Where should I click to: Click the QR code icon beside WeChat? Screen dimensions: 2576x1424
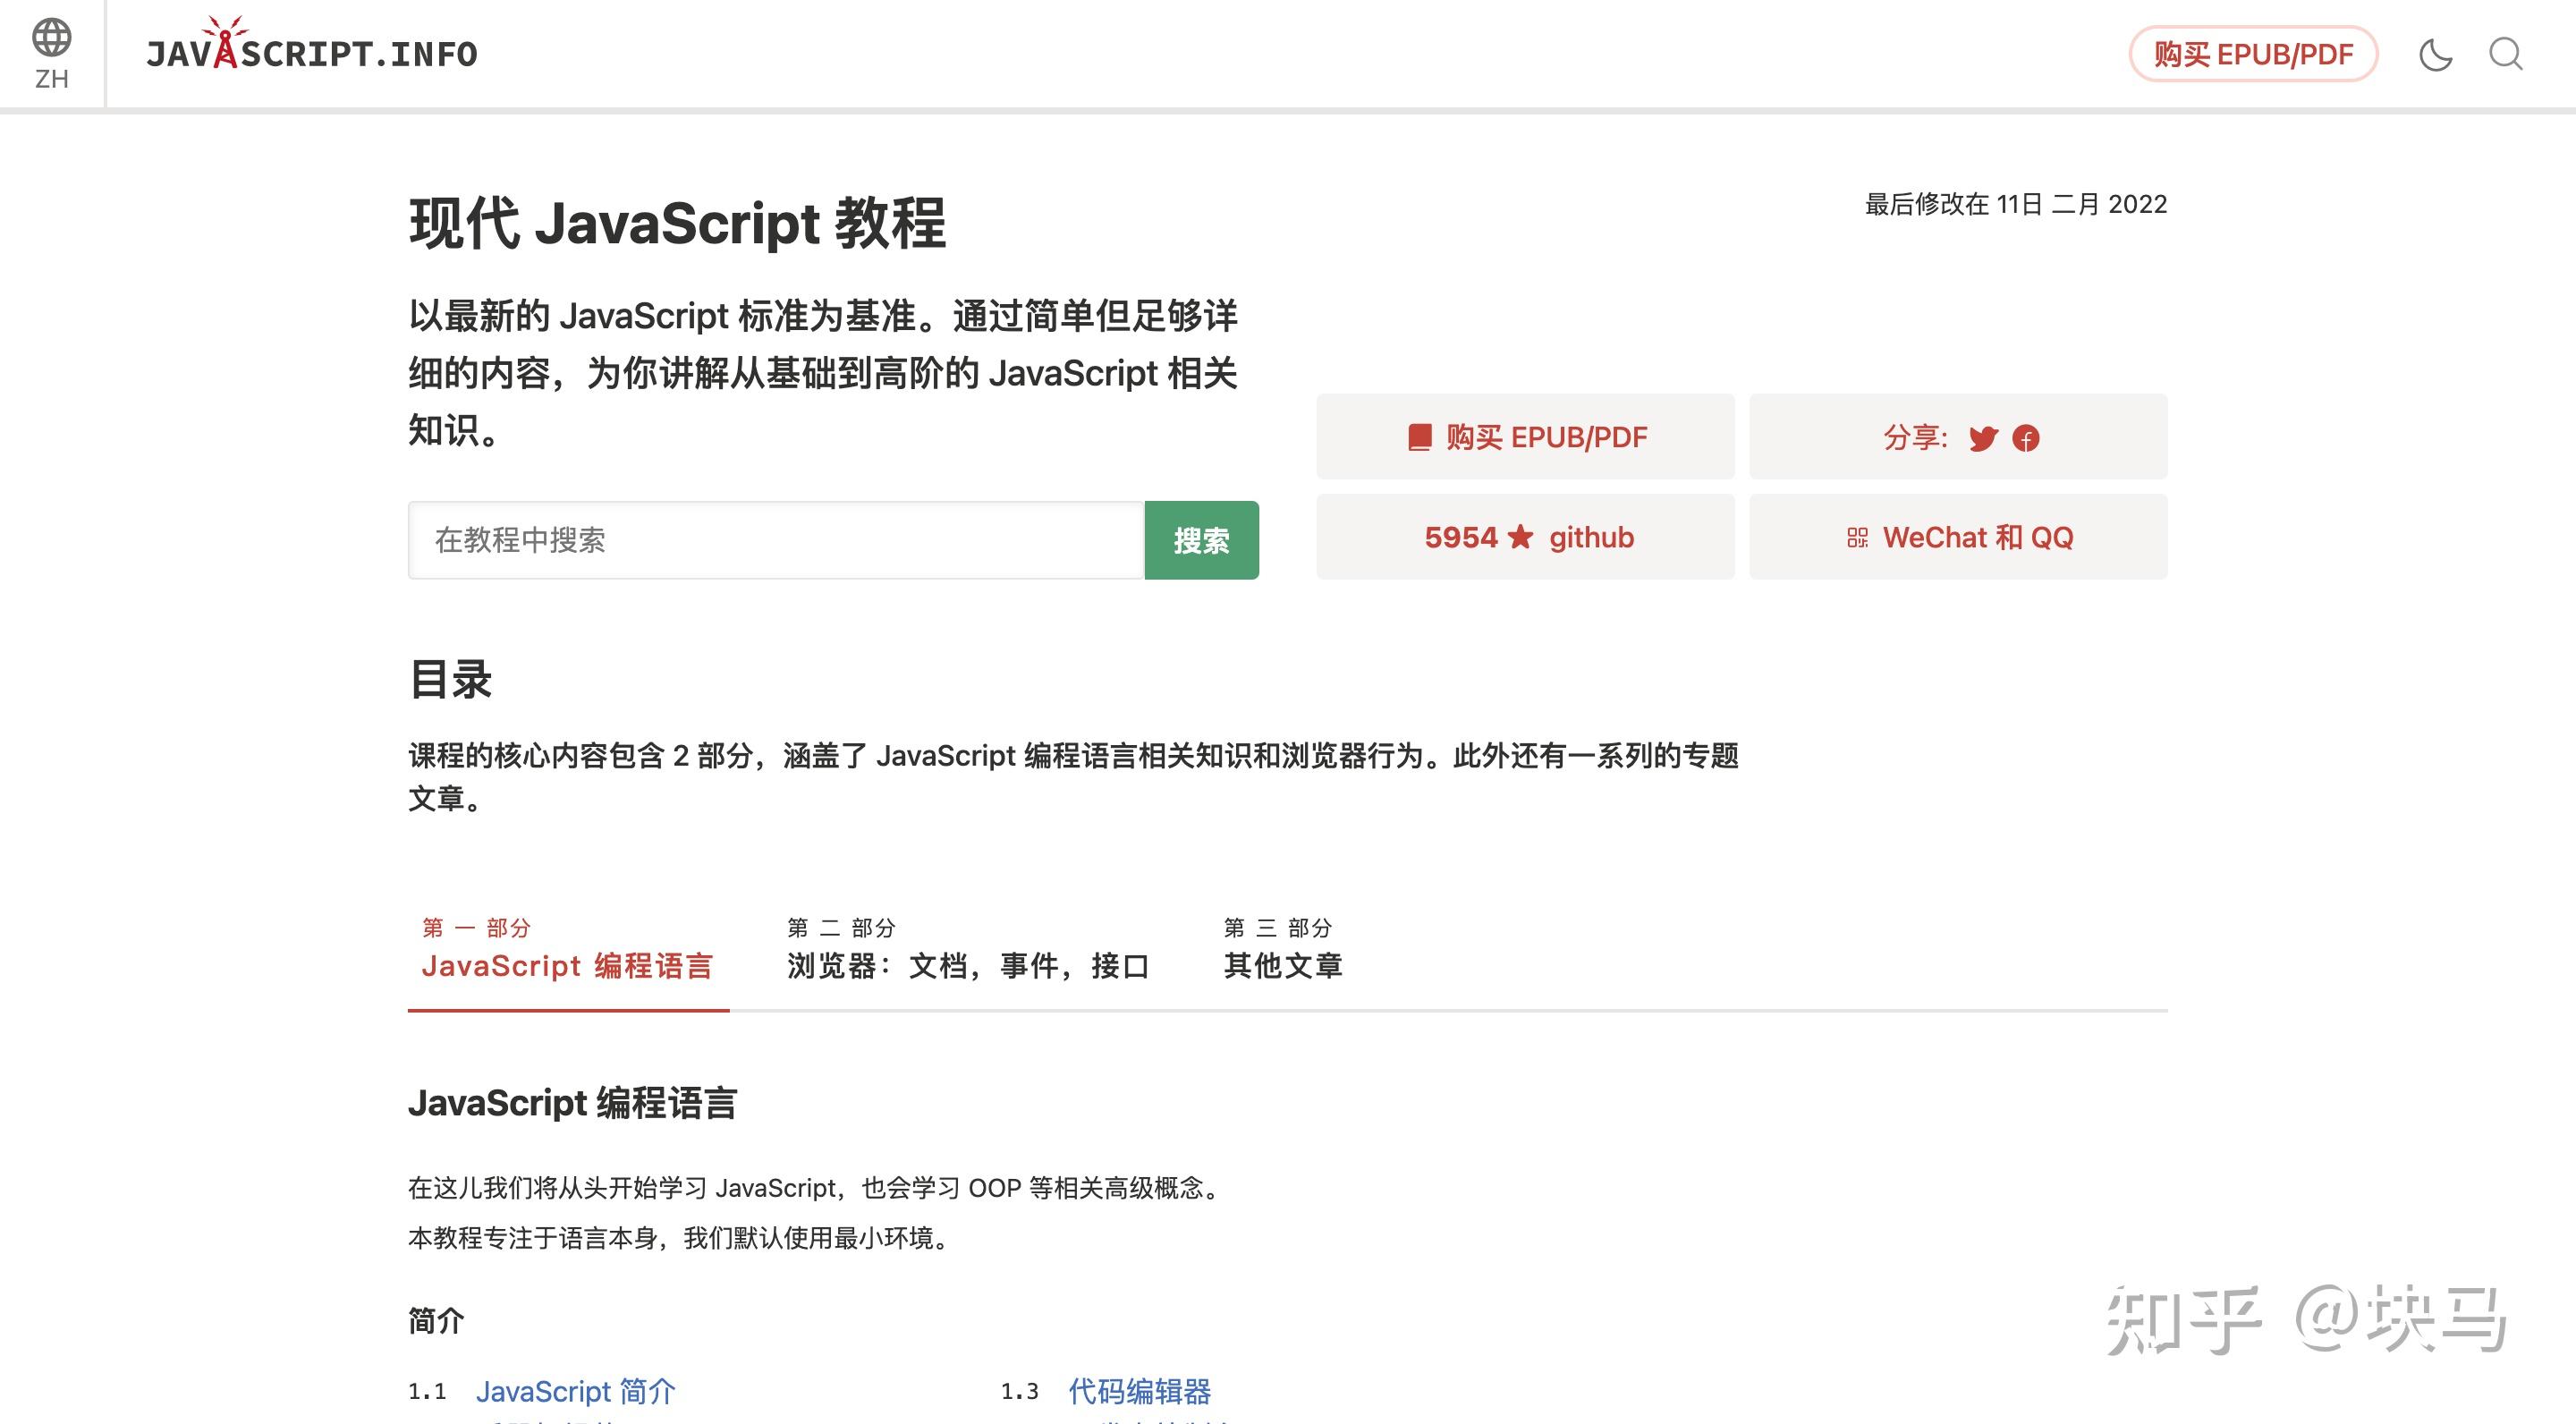[1857, 537]
